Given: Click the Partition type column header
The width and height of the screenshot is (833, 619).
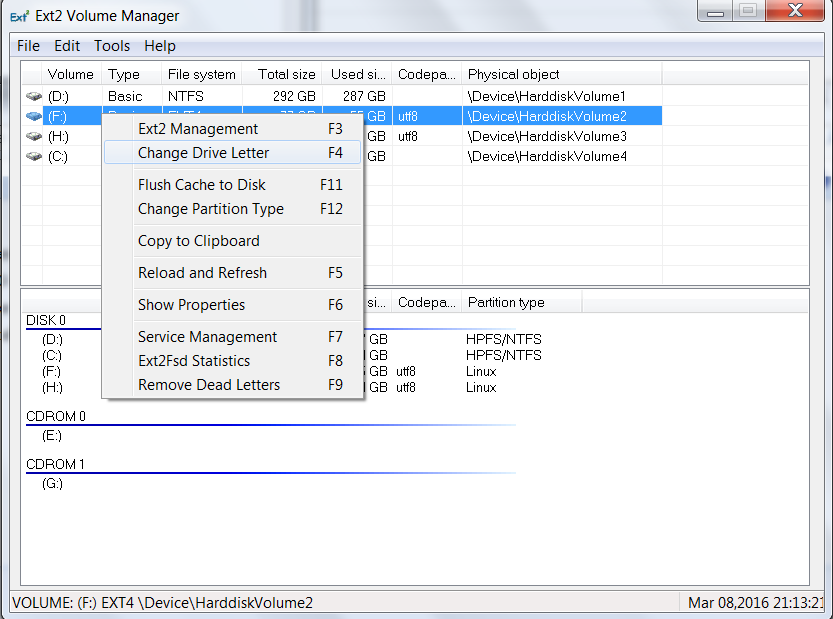Looking at the screenshot, I should coord(522,302).
